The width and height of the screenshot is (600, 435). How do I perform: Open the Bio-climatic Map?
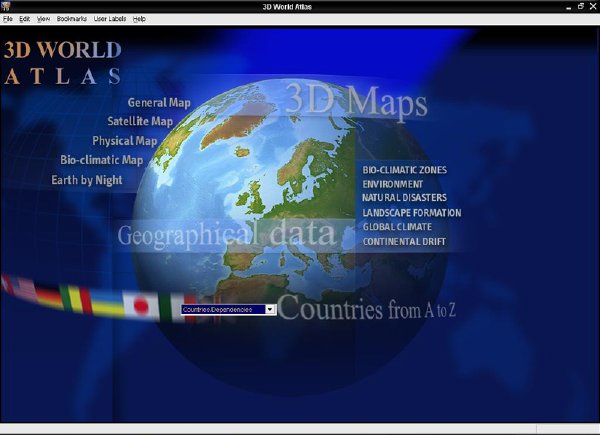102,160
